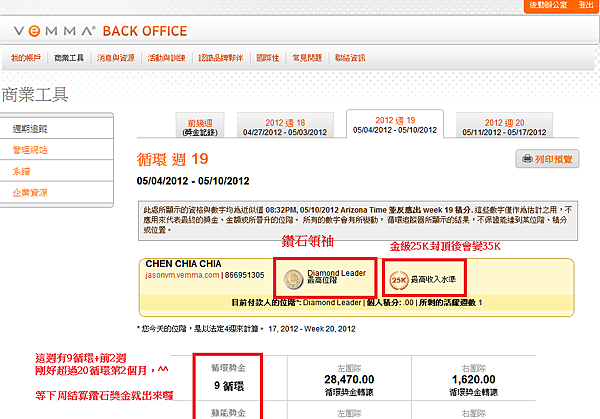Click the 目前付款人的位階 status line
The image size is (600, 419).
tap(357, 303)
